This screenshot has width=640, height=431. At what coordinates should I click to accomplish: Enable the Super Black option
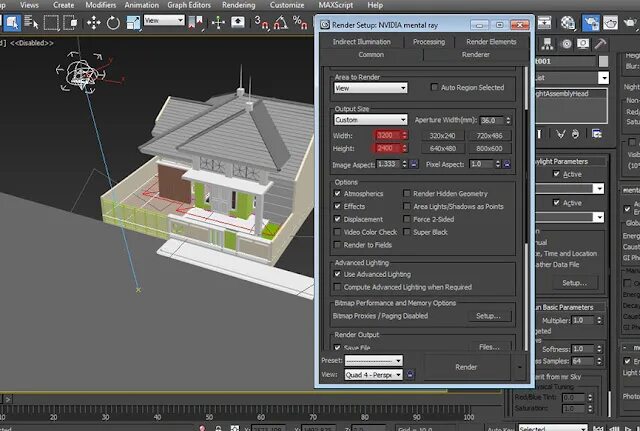[407, 232]
